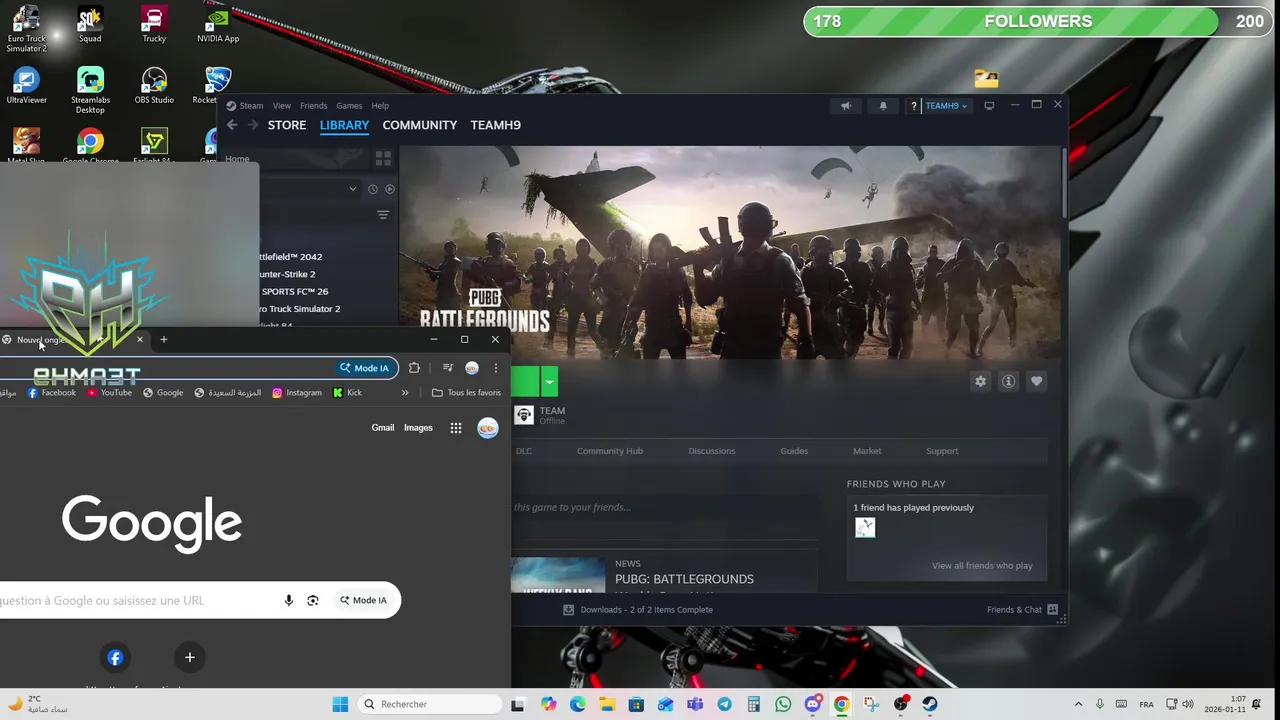Open PUBG Guides link
This screenshot has width=1280, height=720.
point(794,451)
